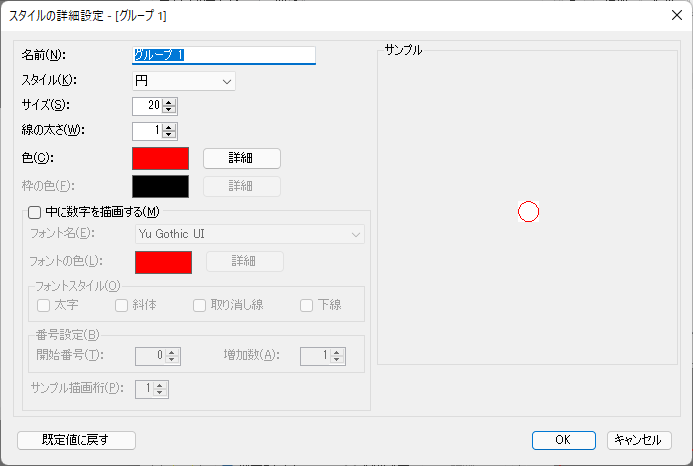This screenshot has width=693, height=466.
Task: Toggle the 太字 checkbox
Action: (44, 305)
